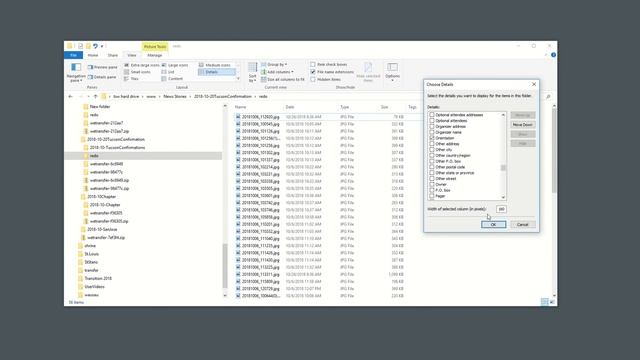
Task: Expand the layout gallery more arrow
Action: pyautogui.click(x=238, y=79)
